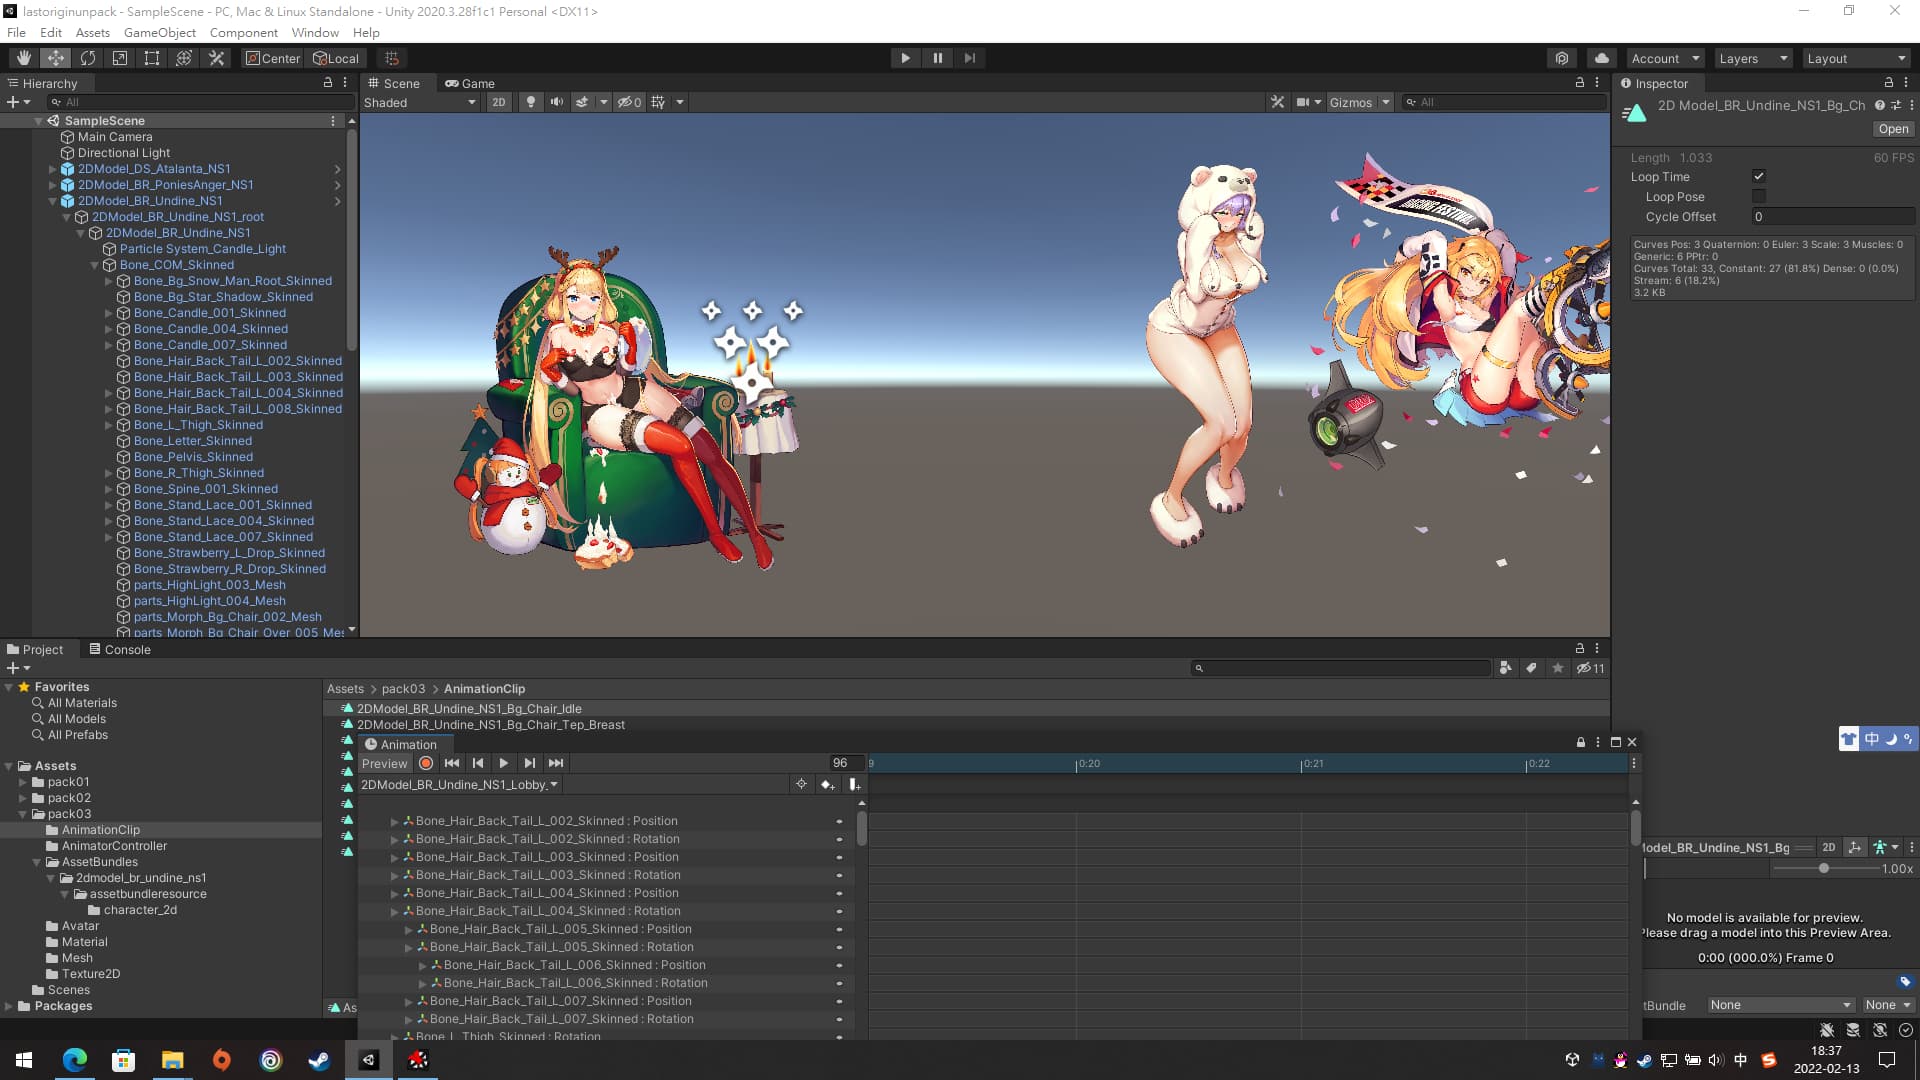Select 2DModel_BR_Undine_NS1_Bg_Chair_Idle clip asset
Viewport: 1920px width, 1080px height.
click(x=469, y=709)
